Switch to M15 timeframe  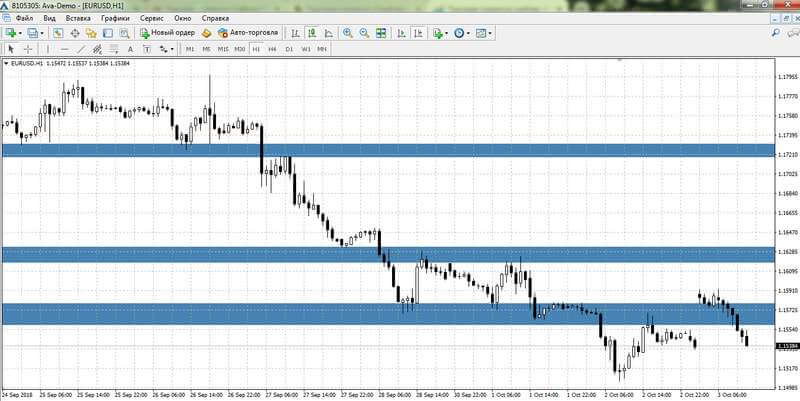pos(223,49)
